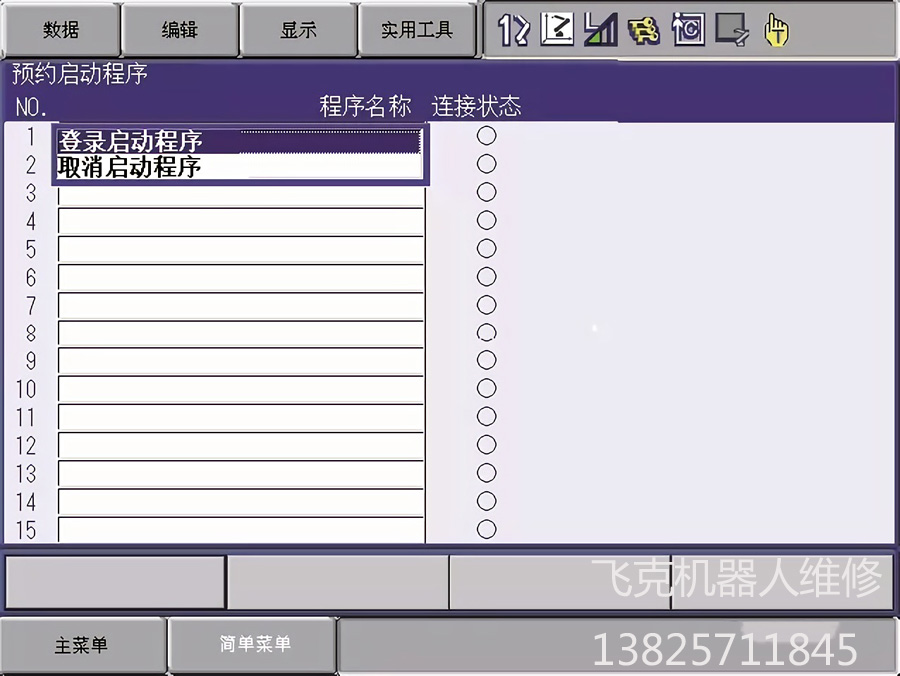The width and height of the screenshot is (900, 676).
Task: Select program name field in row 14
Action: click(x=241, y=502)
